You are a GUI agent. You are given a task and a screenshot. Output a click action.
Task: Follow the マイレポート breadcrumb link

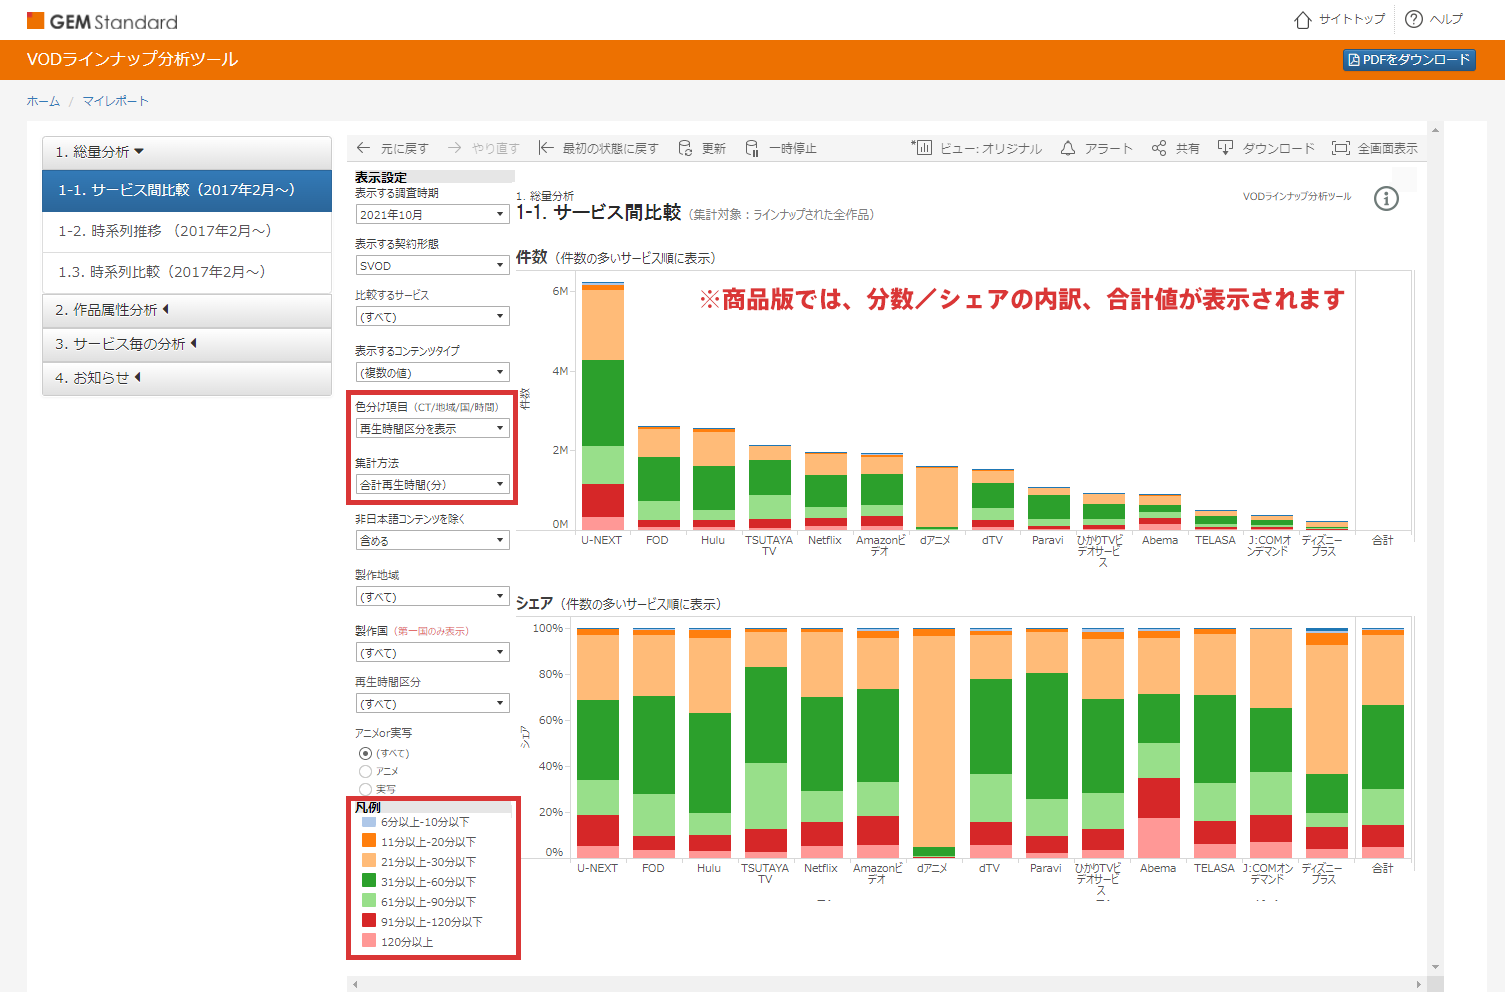click(x=115, y=101)
